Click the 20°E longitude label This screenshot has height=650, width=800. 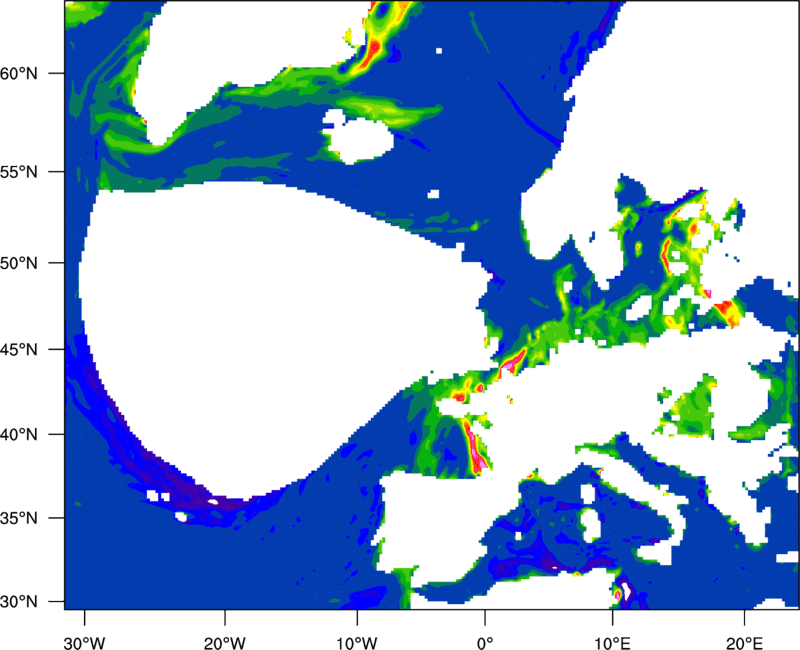coord(744,643)
